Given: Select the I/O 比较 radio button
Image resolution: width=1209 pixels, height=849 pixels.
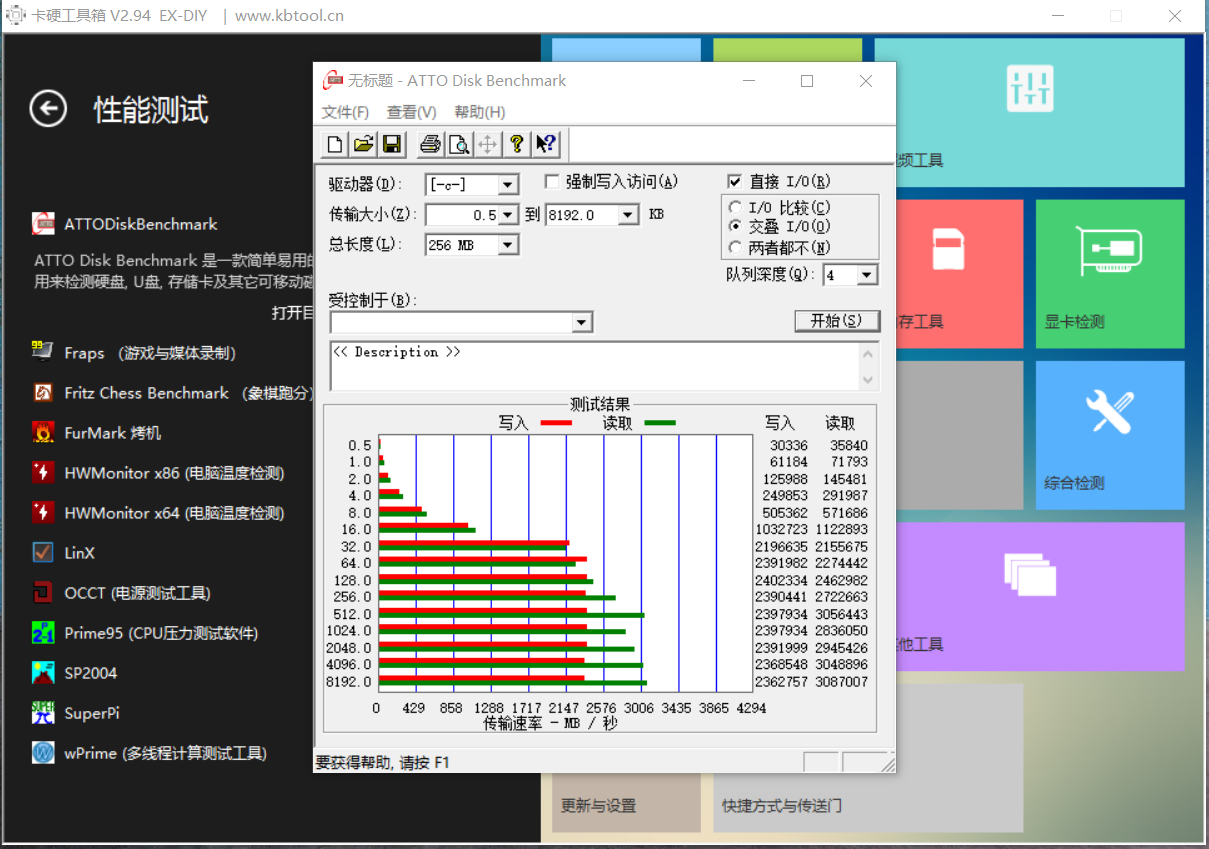Looking at the screenshot, I should (736, 207).
